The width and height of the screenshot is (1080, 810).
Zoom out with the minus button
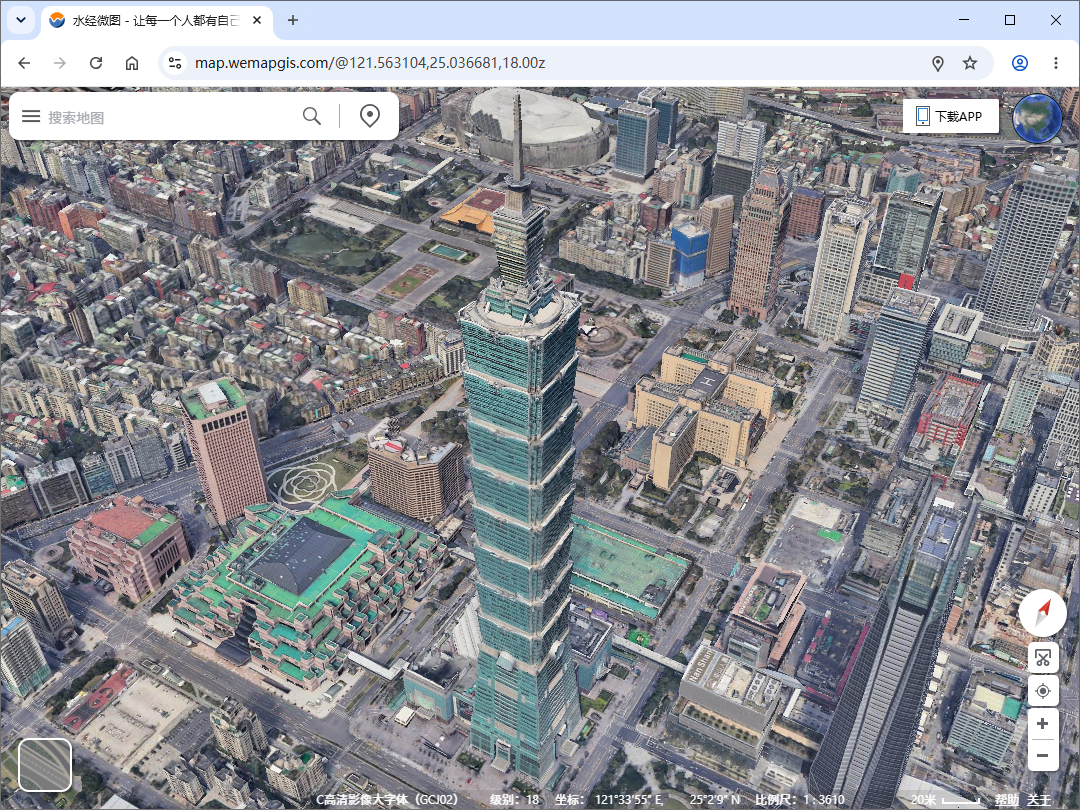click(1043, 756)
